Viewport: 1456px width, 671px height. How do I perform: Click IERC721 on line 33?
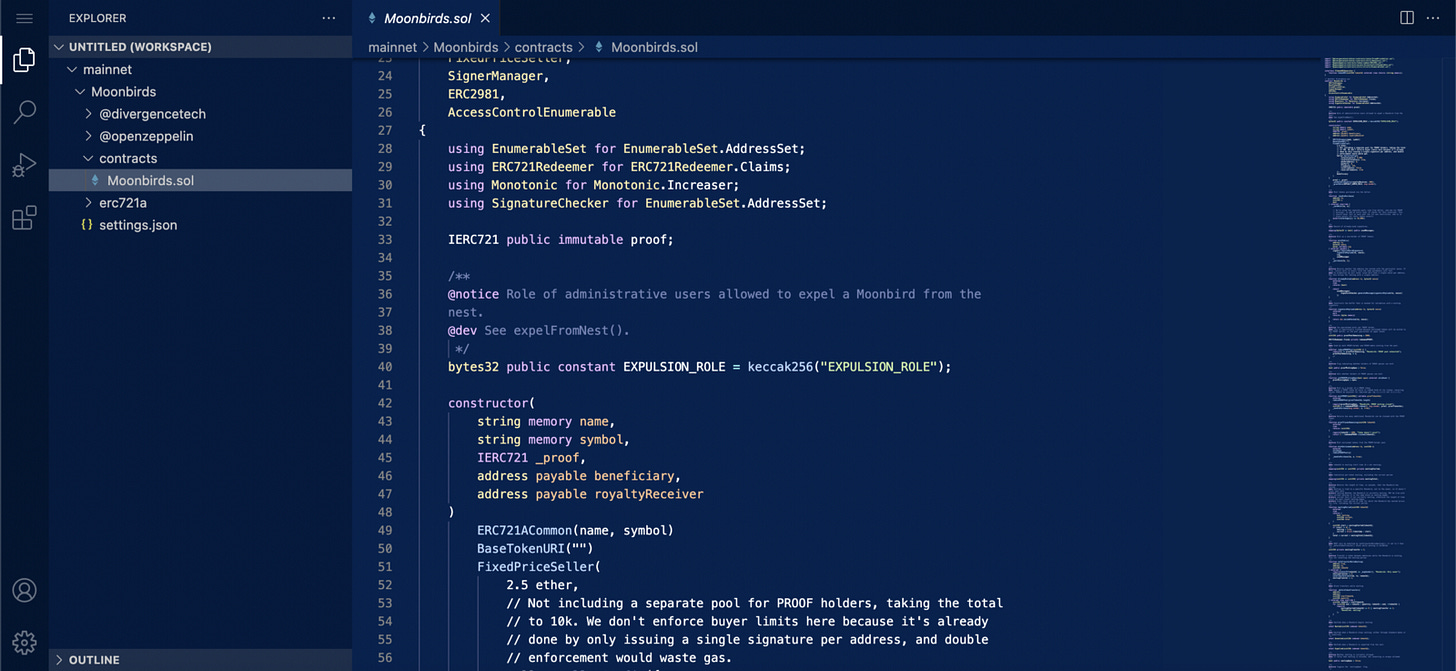click(473, 240)
